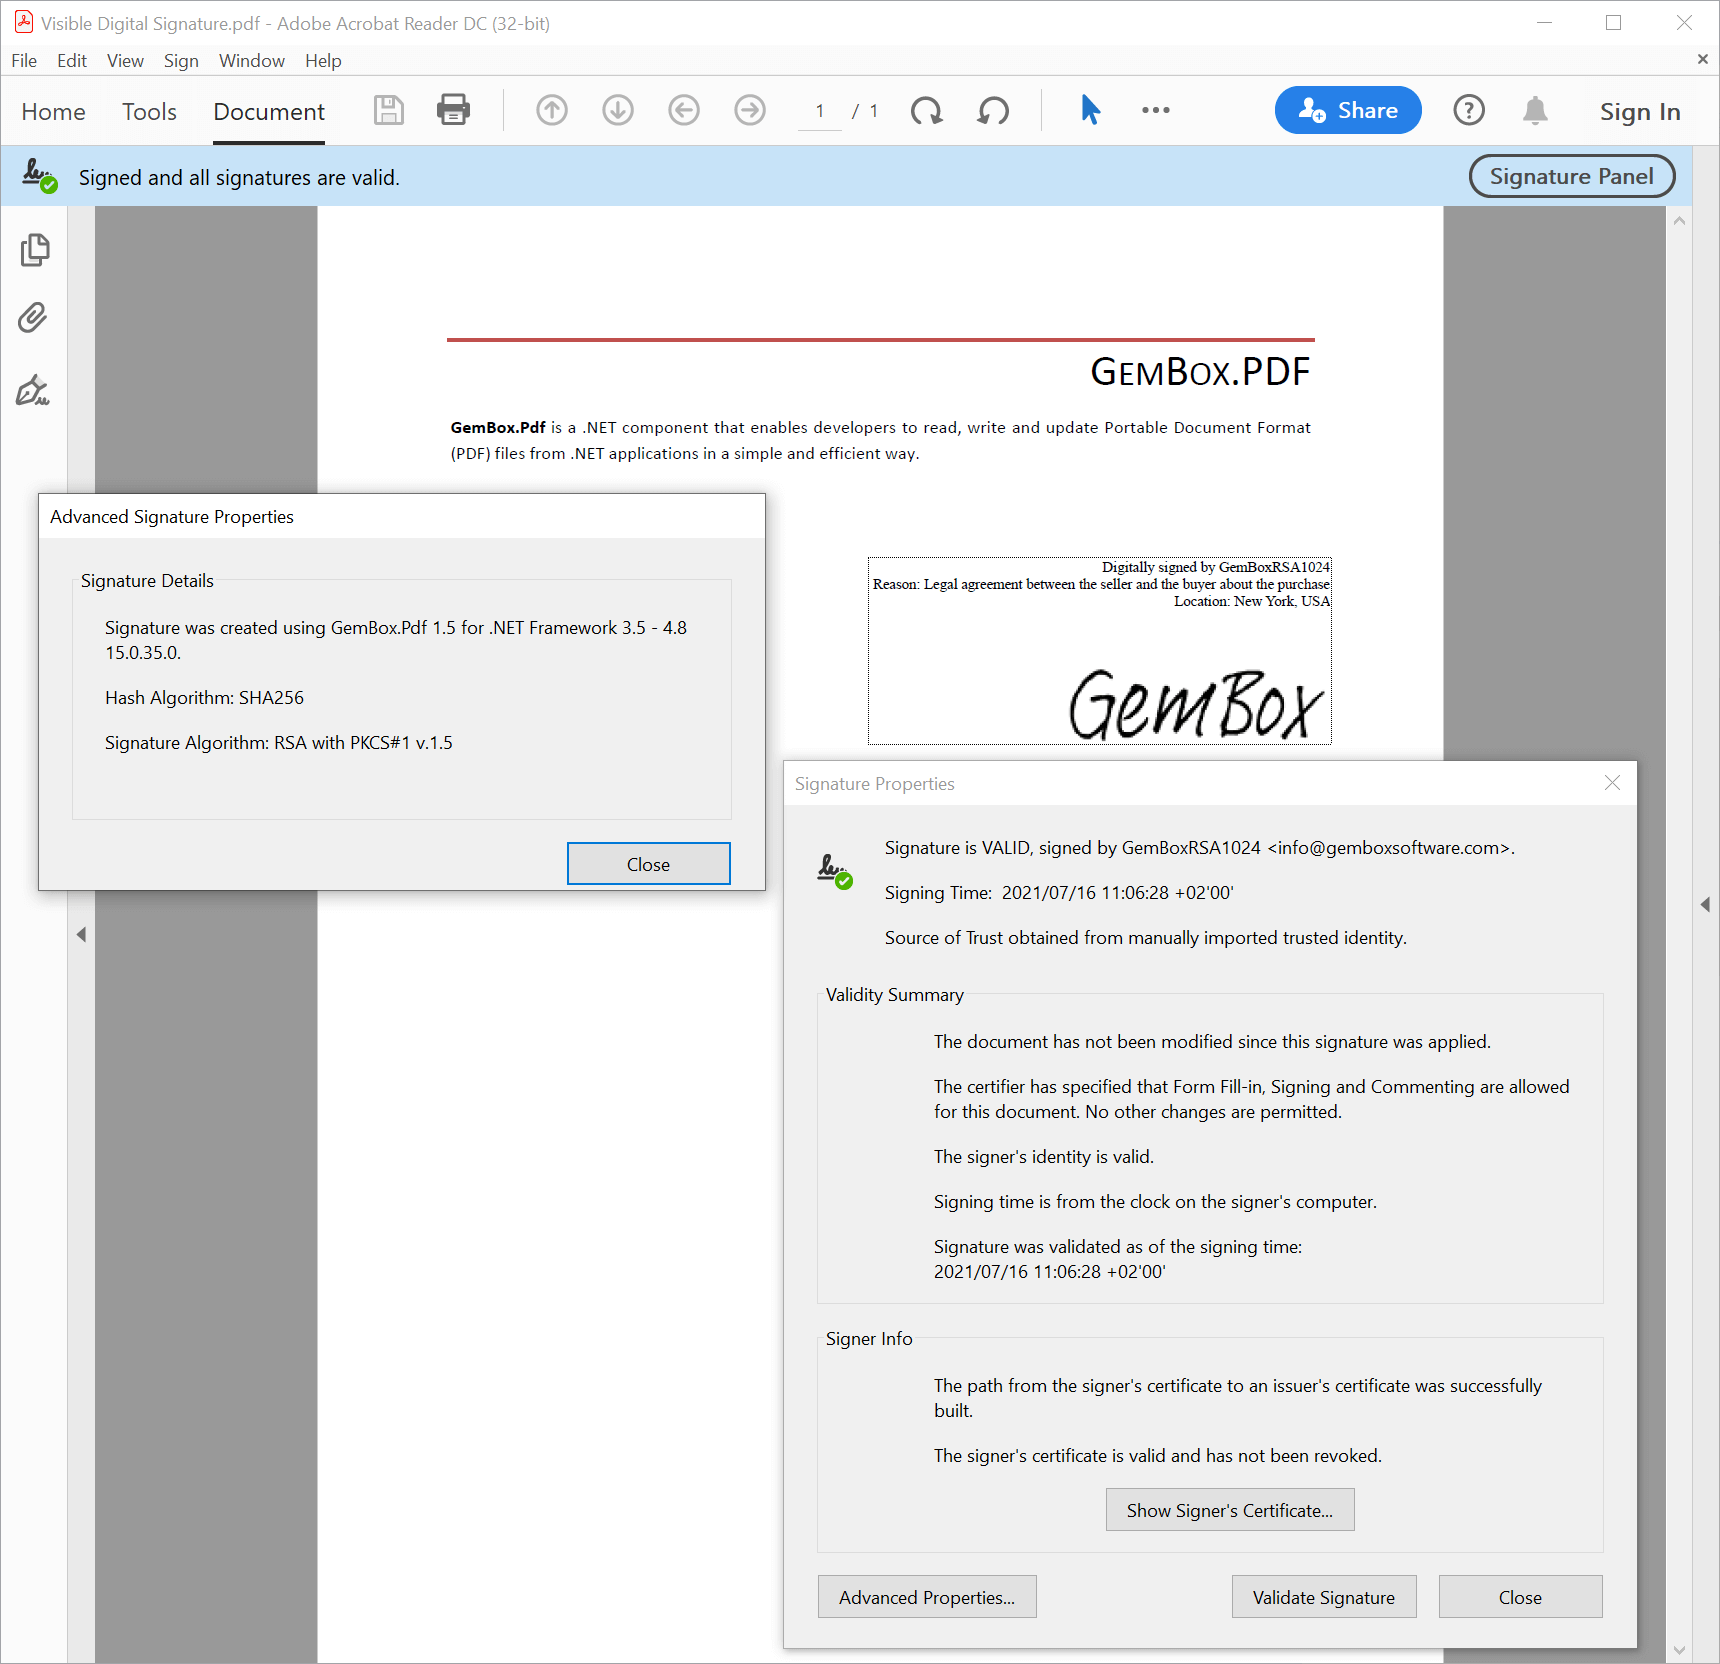Screen dimensions: 1720x1664
Task: Rotate page clockwise icon
Action: pyautogui.click(x=927, y=110)
